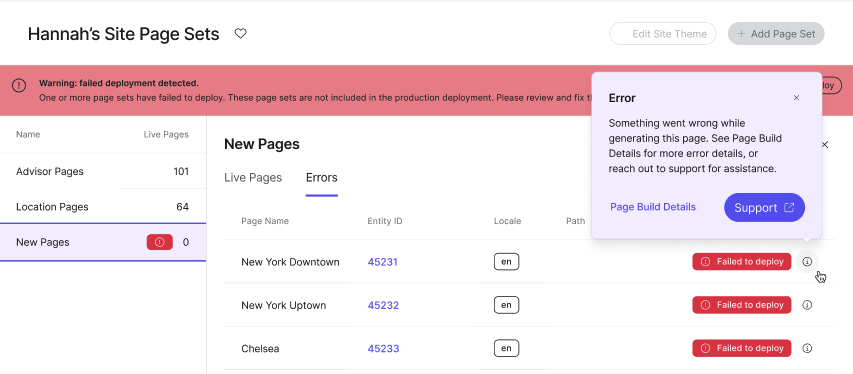Click Chelsea page name
This screenshot has height=374, width=853.
click(x=260, y=348)
